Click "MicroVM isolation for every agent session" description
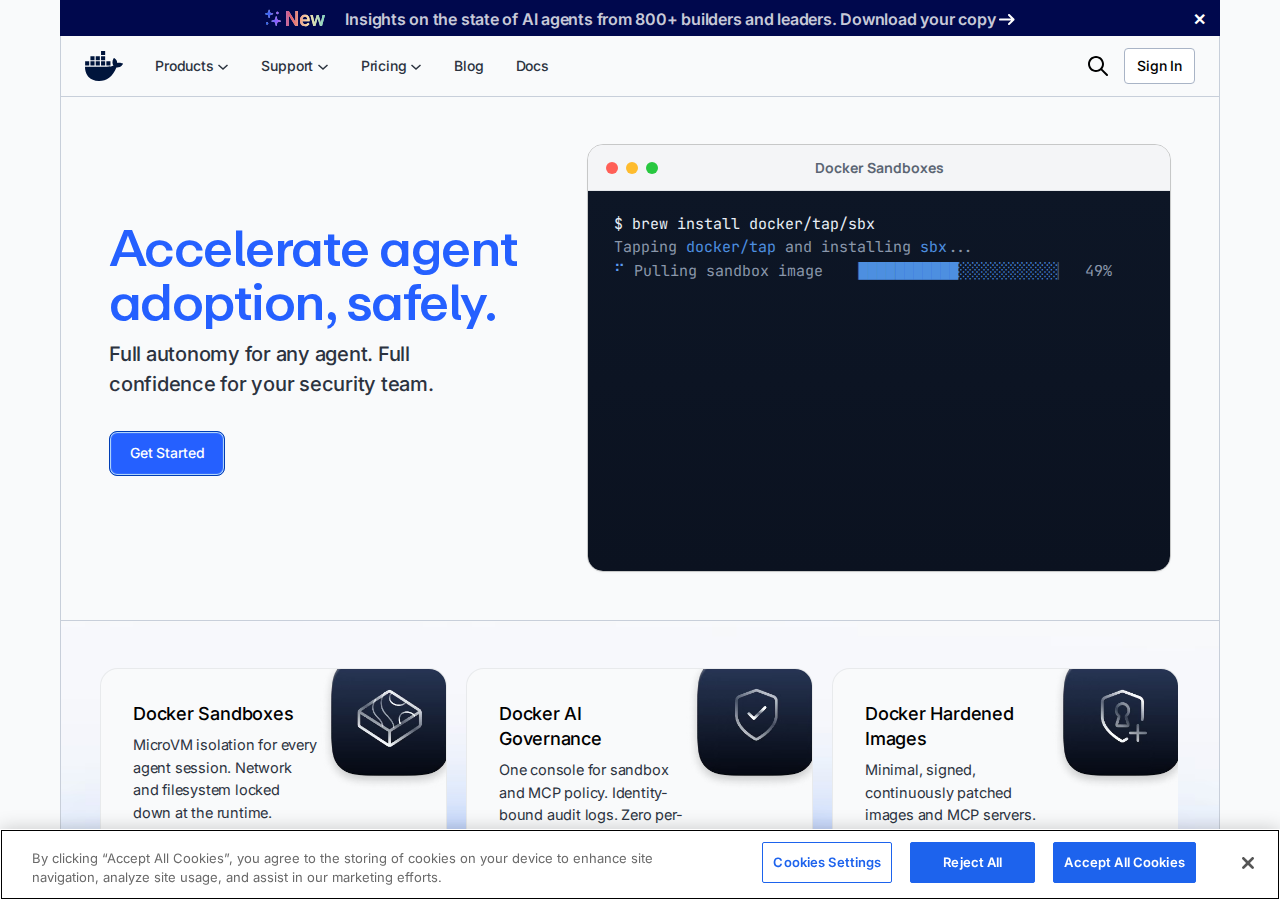The image size is (1280, 900). click(x=225, y=779)
